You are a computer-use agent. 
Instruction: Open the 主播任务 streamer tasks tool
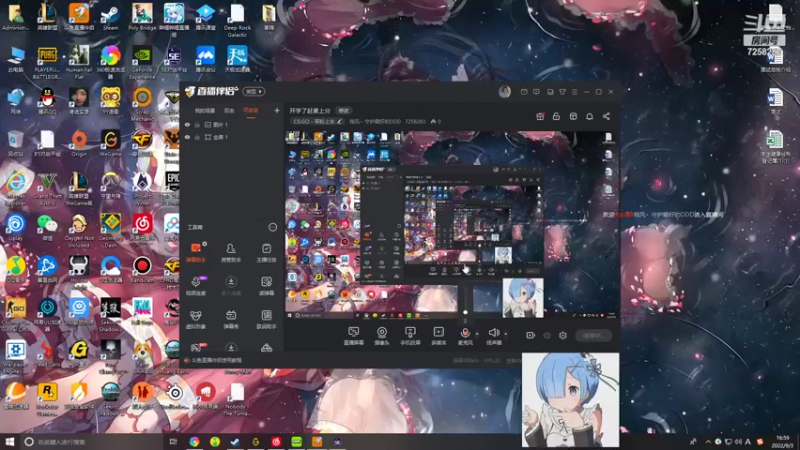[266, 253]
